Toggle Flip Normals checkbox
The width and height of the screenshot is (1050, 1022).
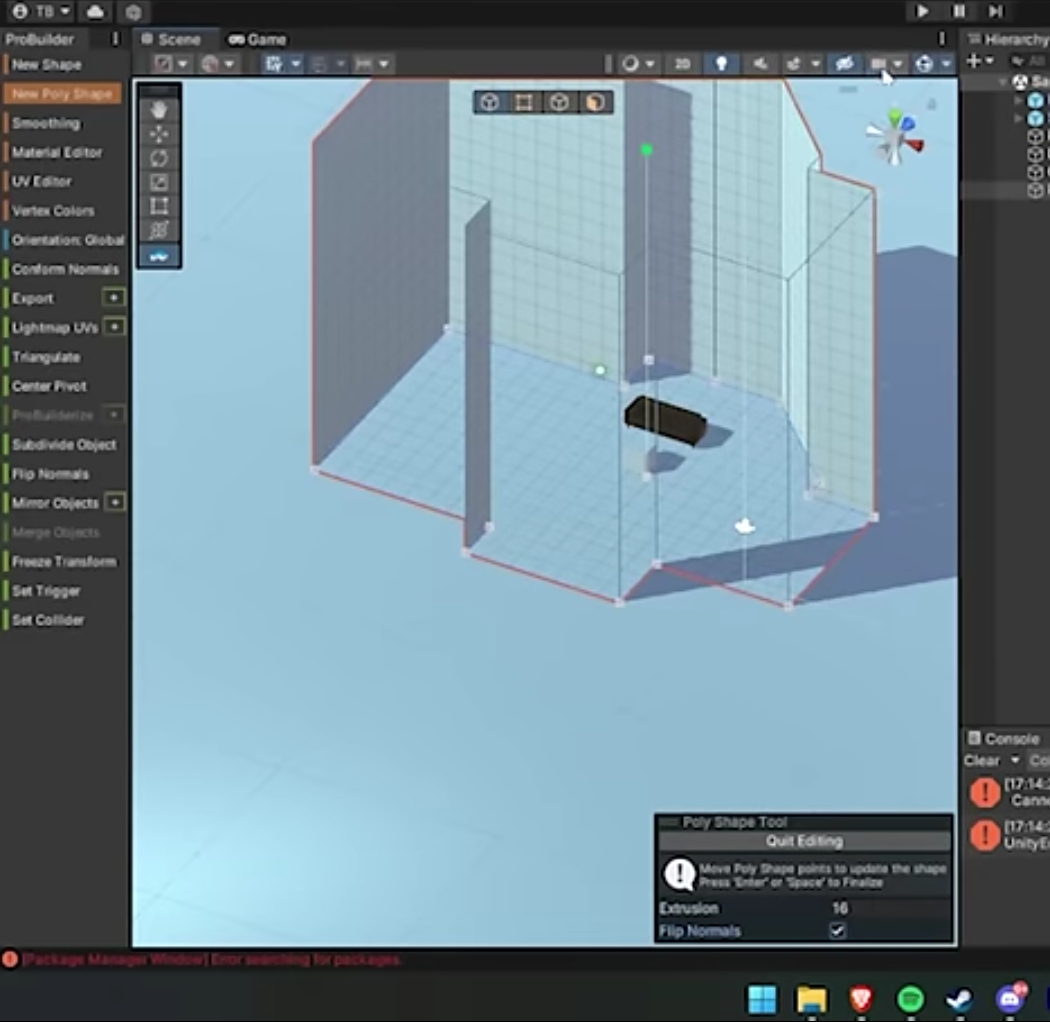pyautogui.click(x=837, y=930)
